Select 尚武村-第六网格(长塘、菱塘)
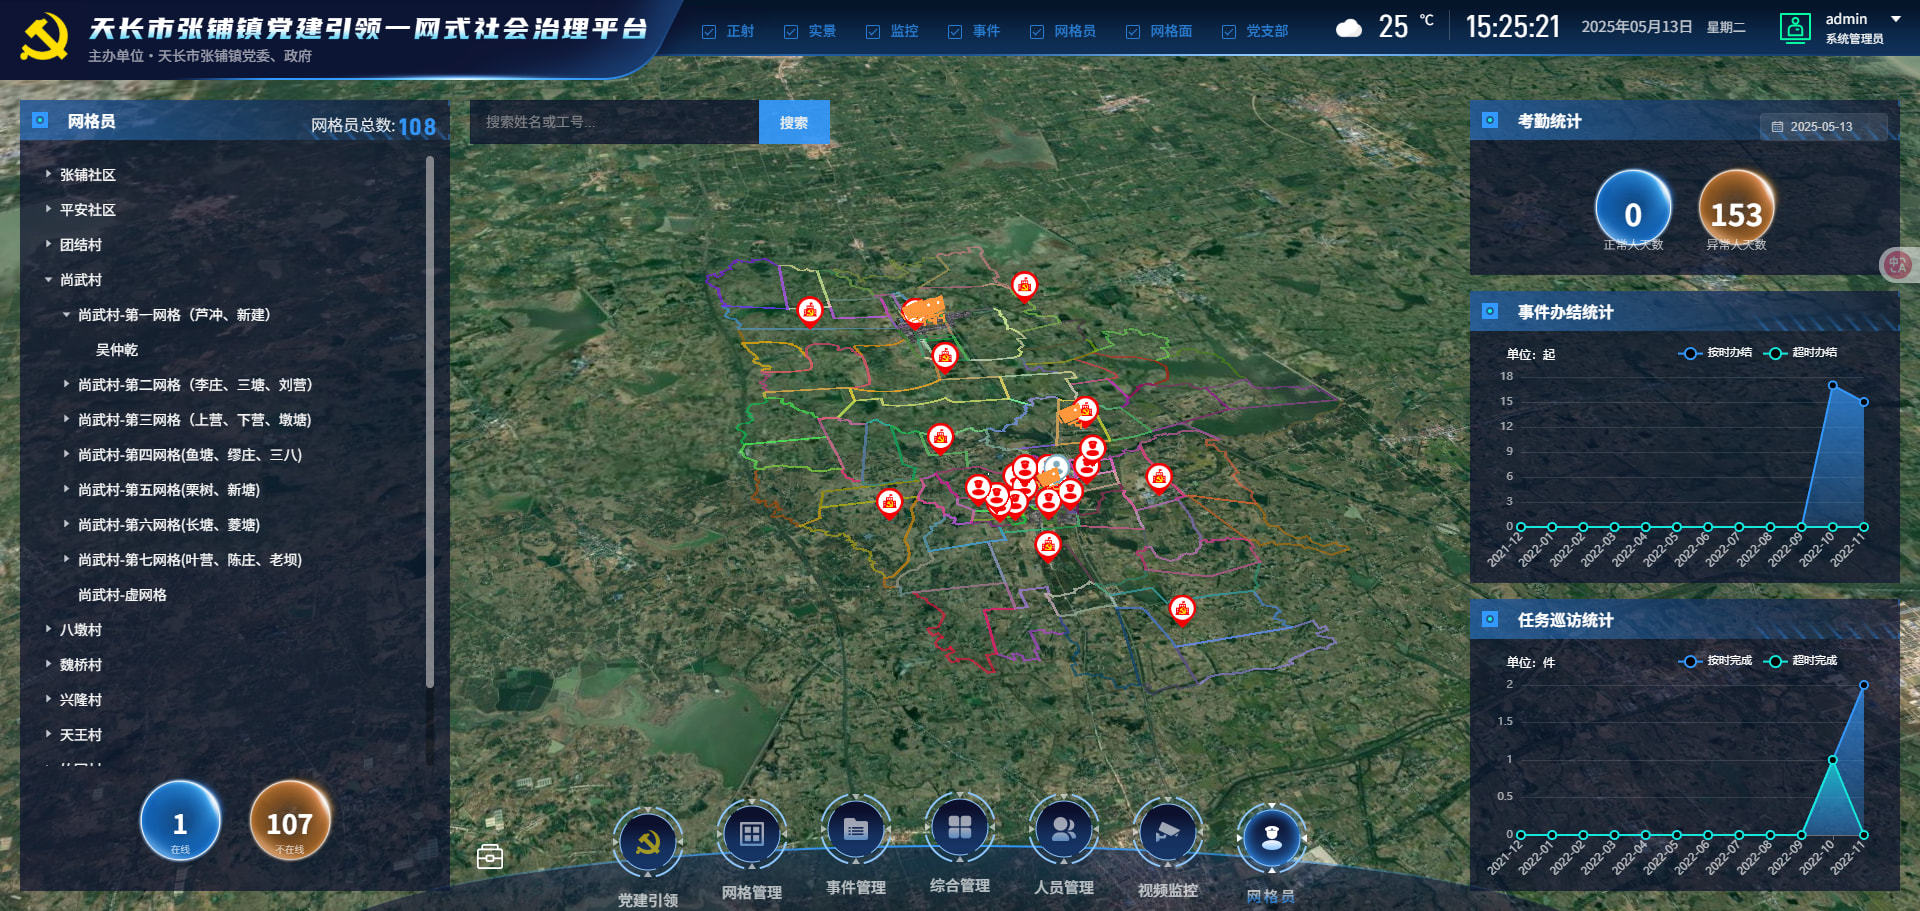 click(x=169, y=525)
